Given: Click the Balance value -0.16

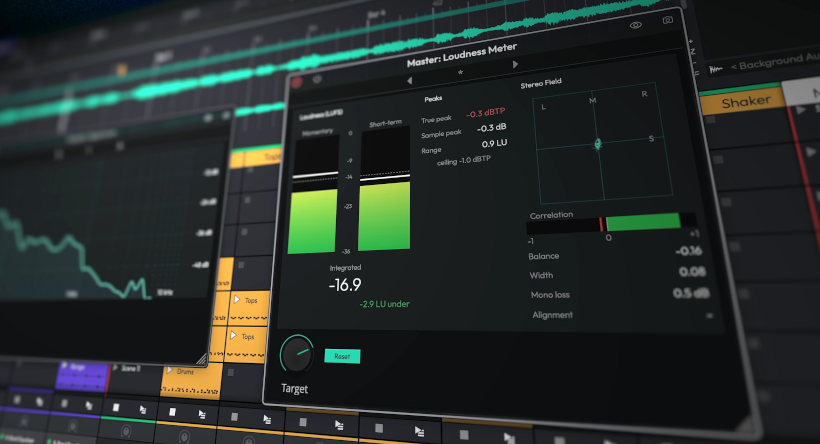Looking at the screenshot, I should pyautogui.click(x=688, y=251).
